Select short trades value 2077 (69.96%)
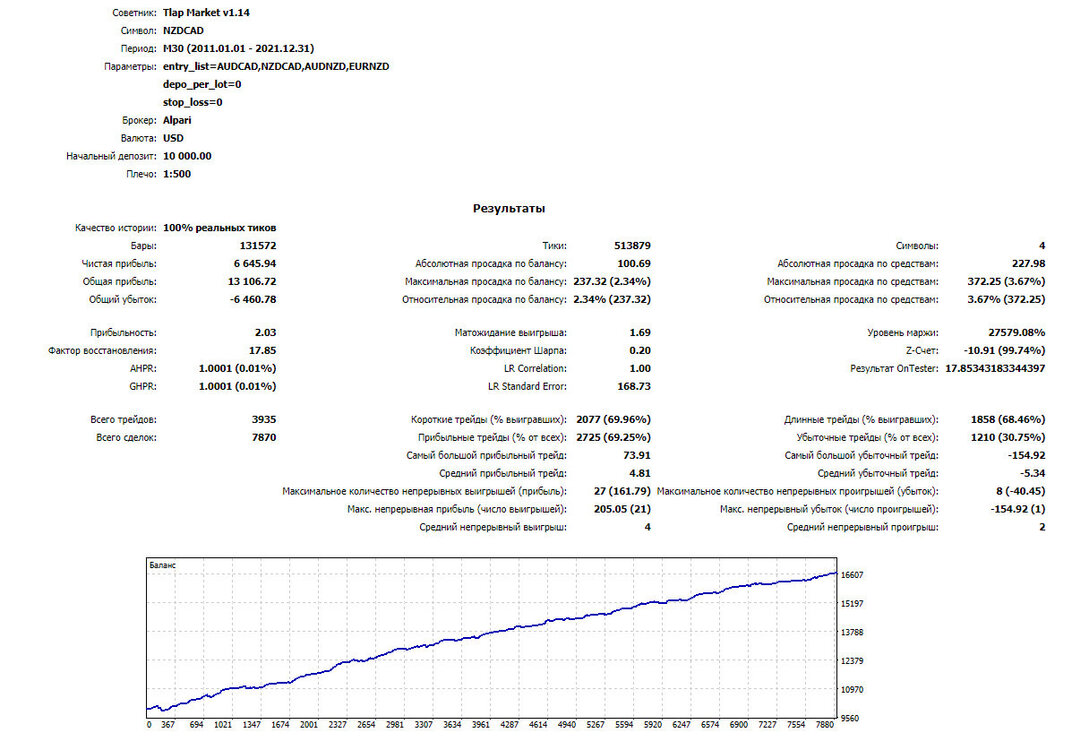The image size is (1072, 750). tap(613, 419)
